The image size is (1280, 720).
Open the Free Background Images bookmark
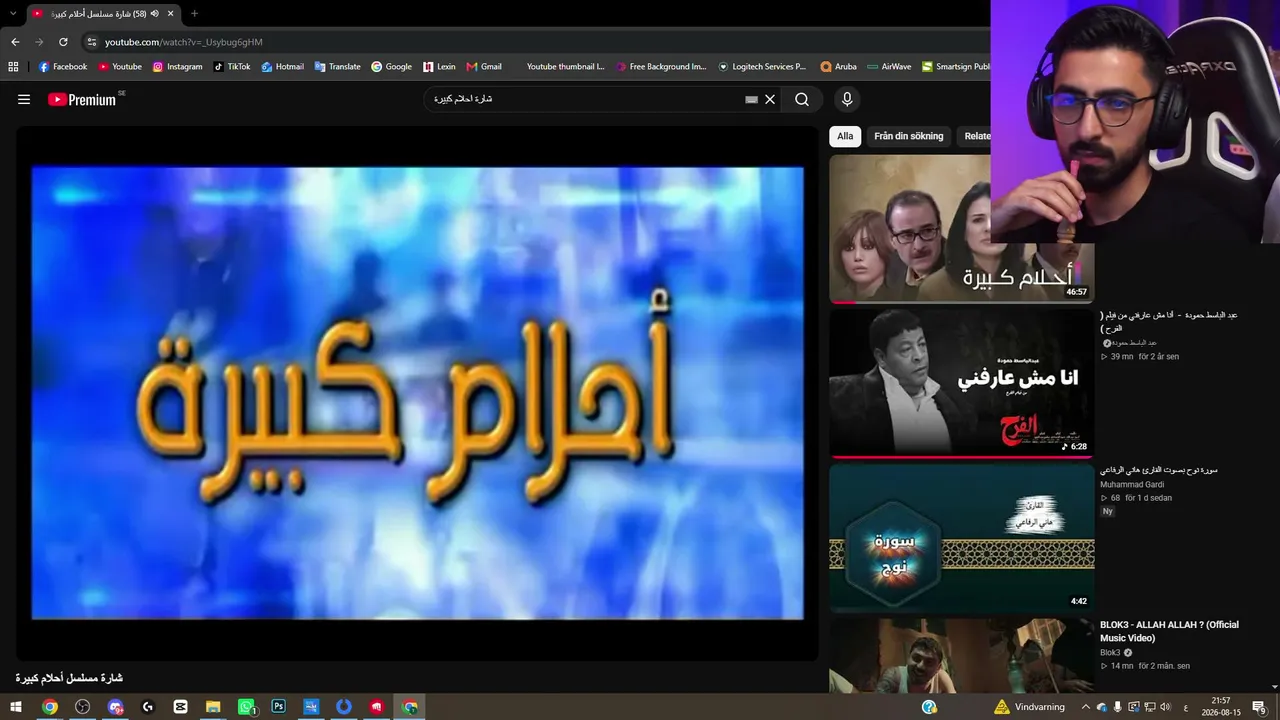coord(661,67)
